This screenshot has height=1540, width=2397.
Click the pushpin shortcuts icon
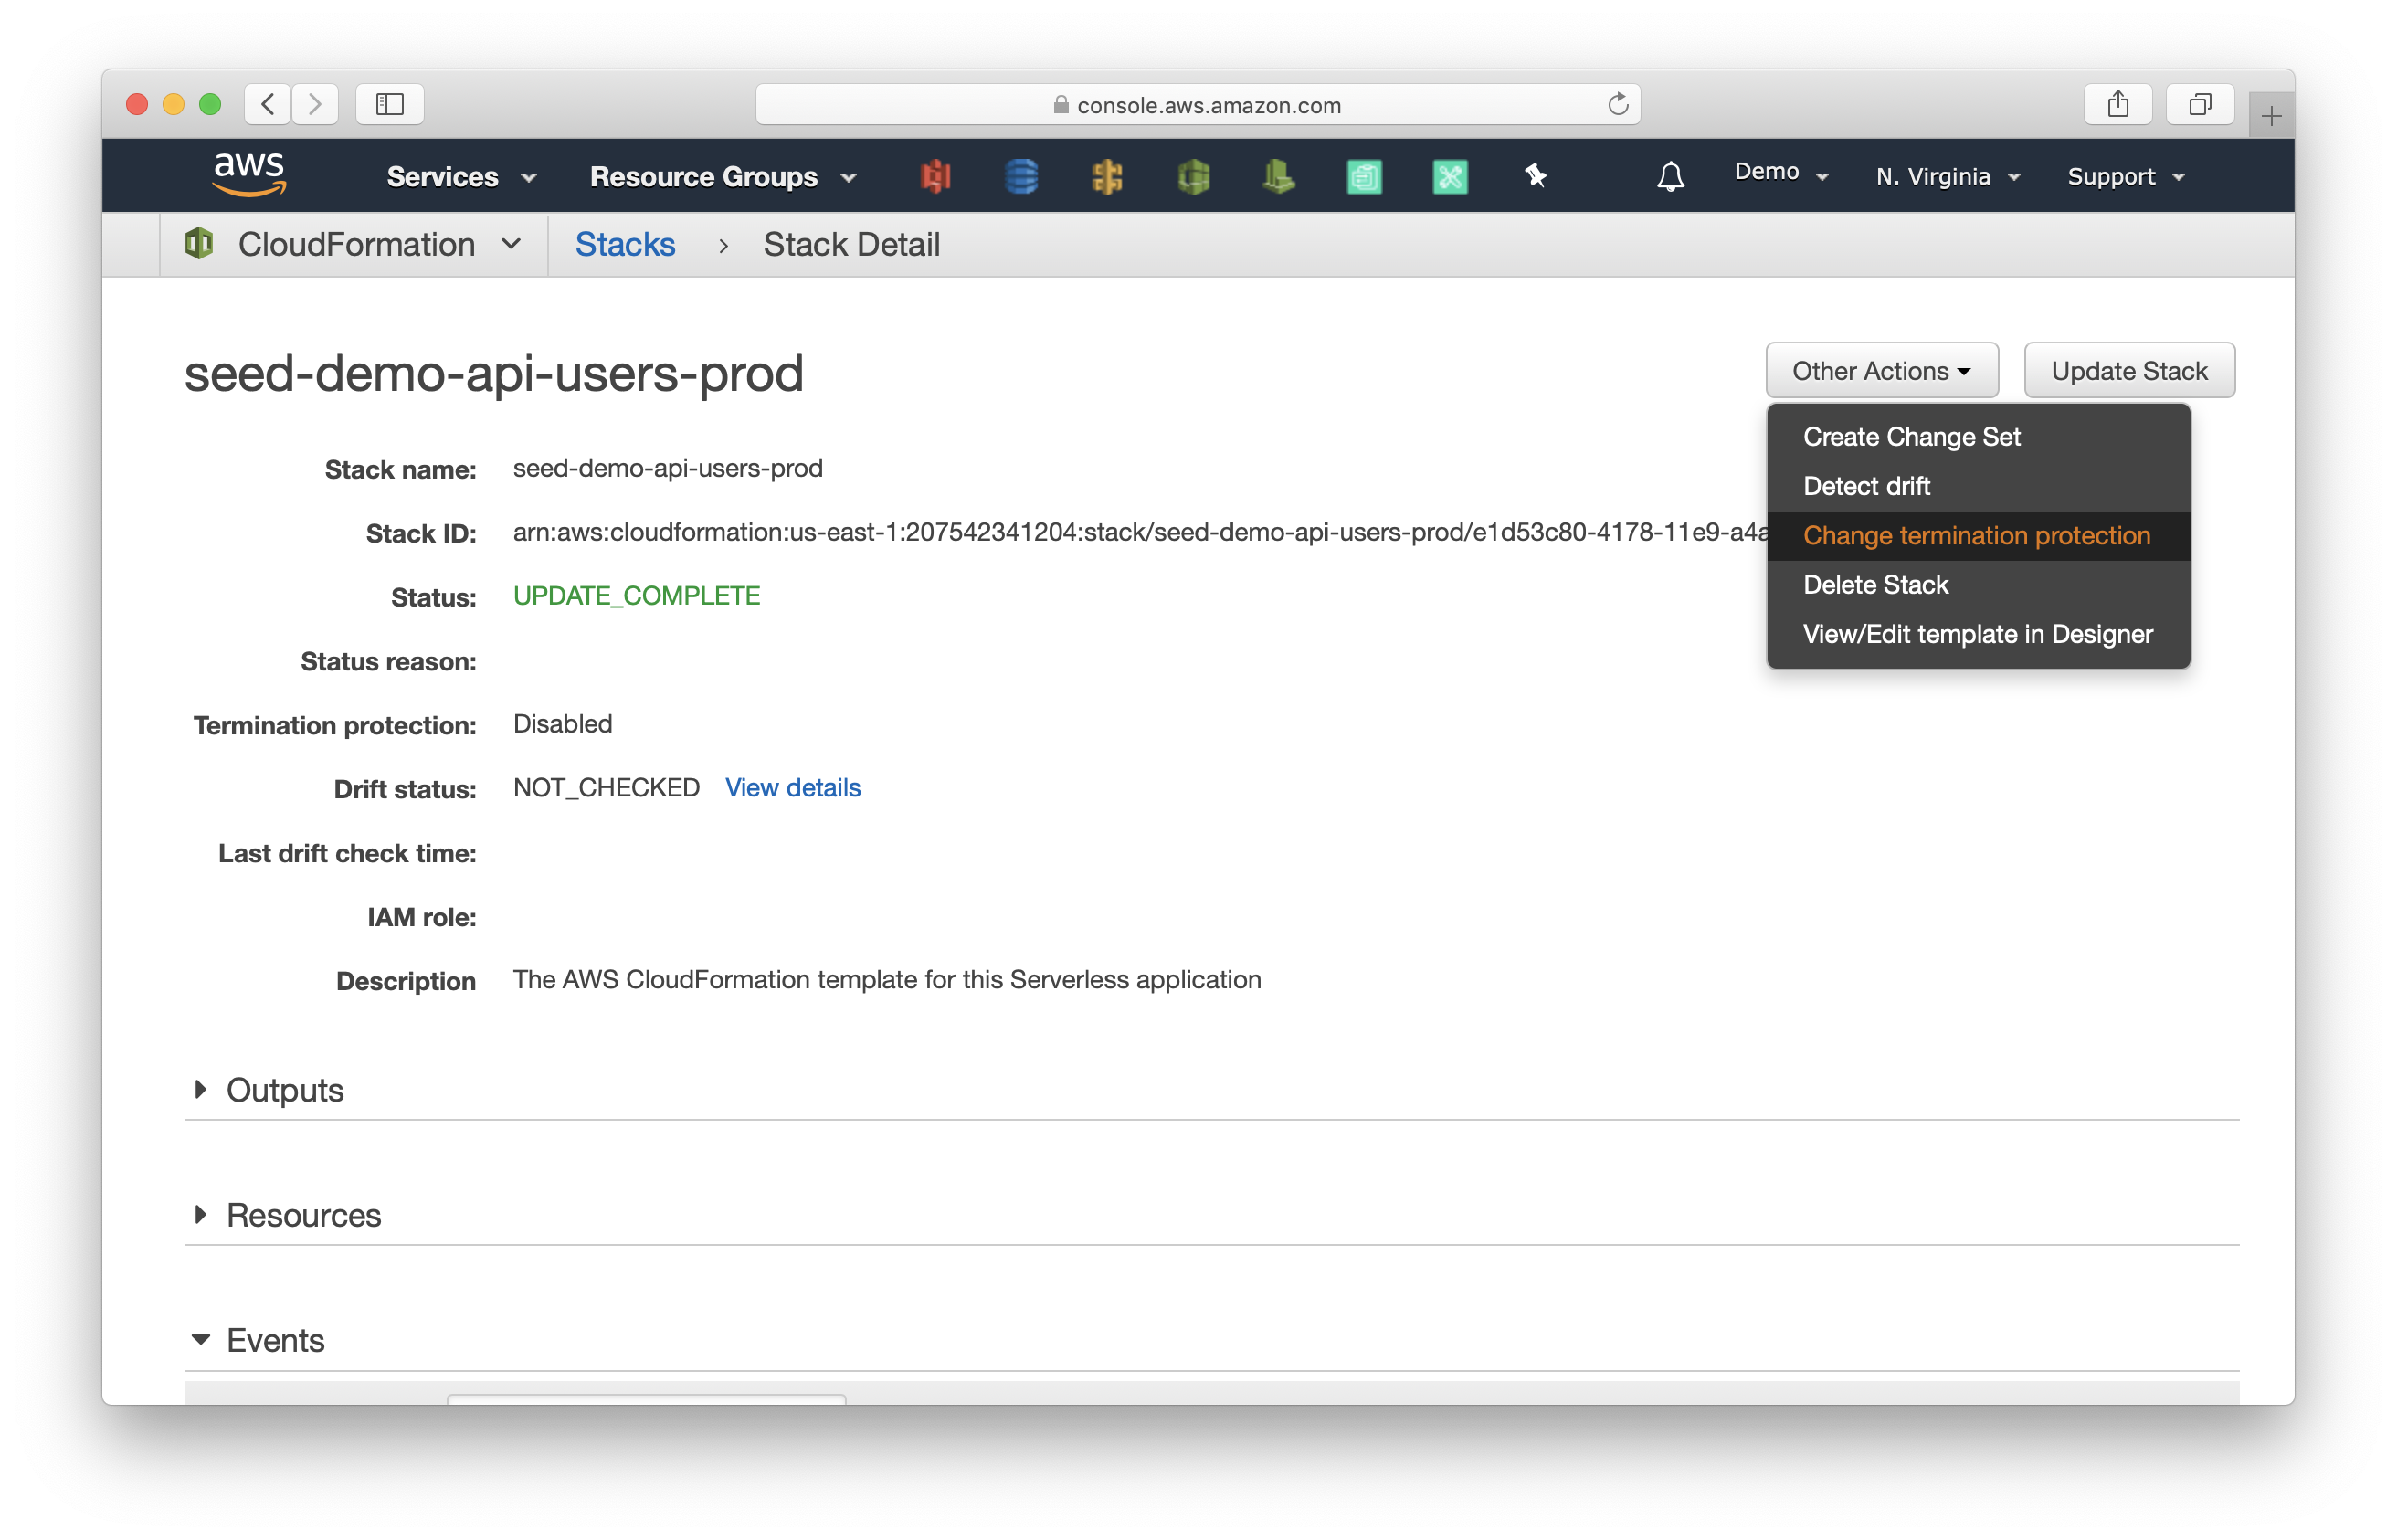click(1536, 177)
